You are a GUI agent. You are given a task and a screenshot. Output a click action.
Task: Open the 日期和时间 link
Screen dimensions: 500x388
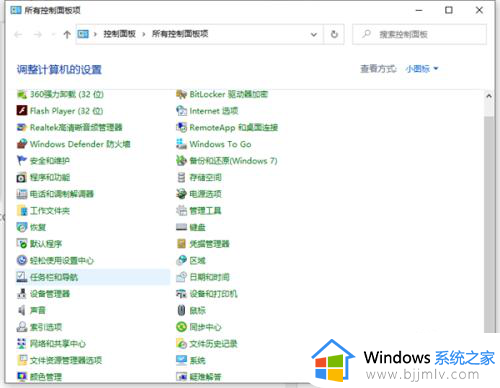[209, 277]
